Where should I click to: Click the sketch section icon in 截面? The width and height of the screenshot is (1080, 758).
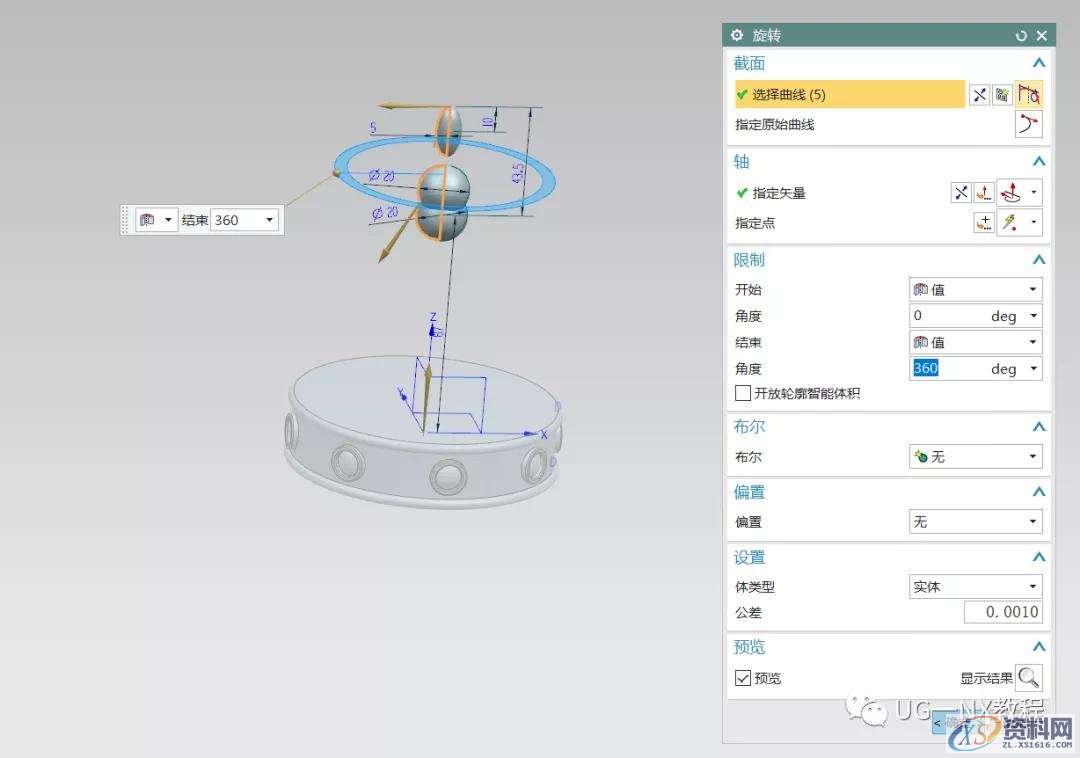(1003, 95)
